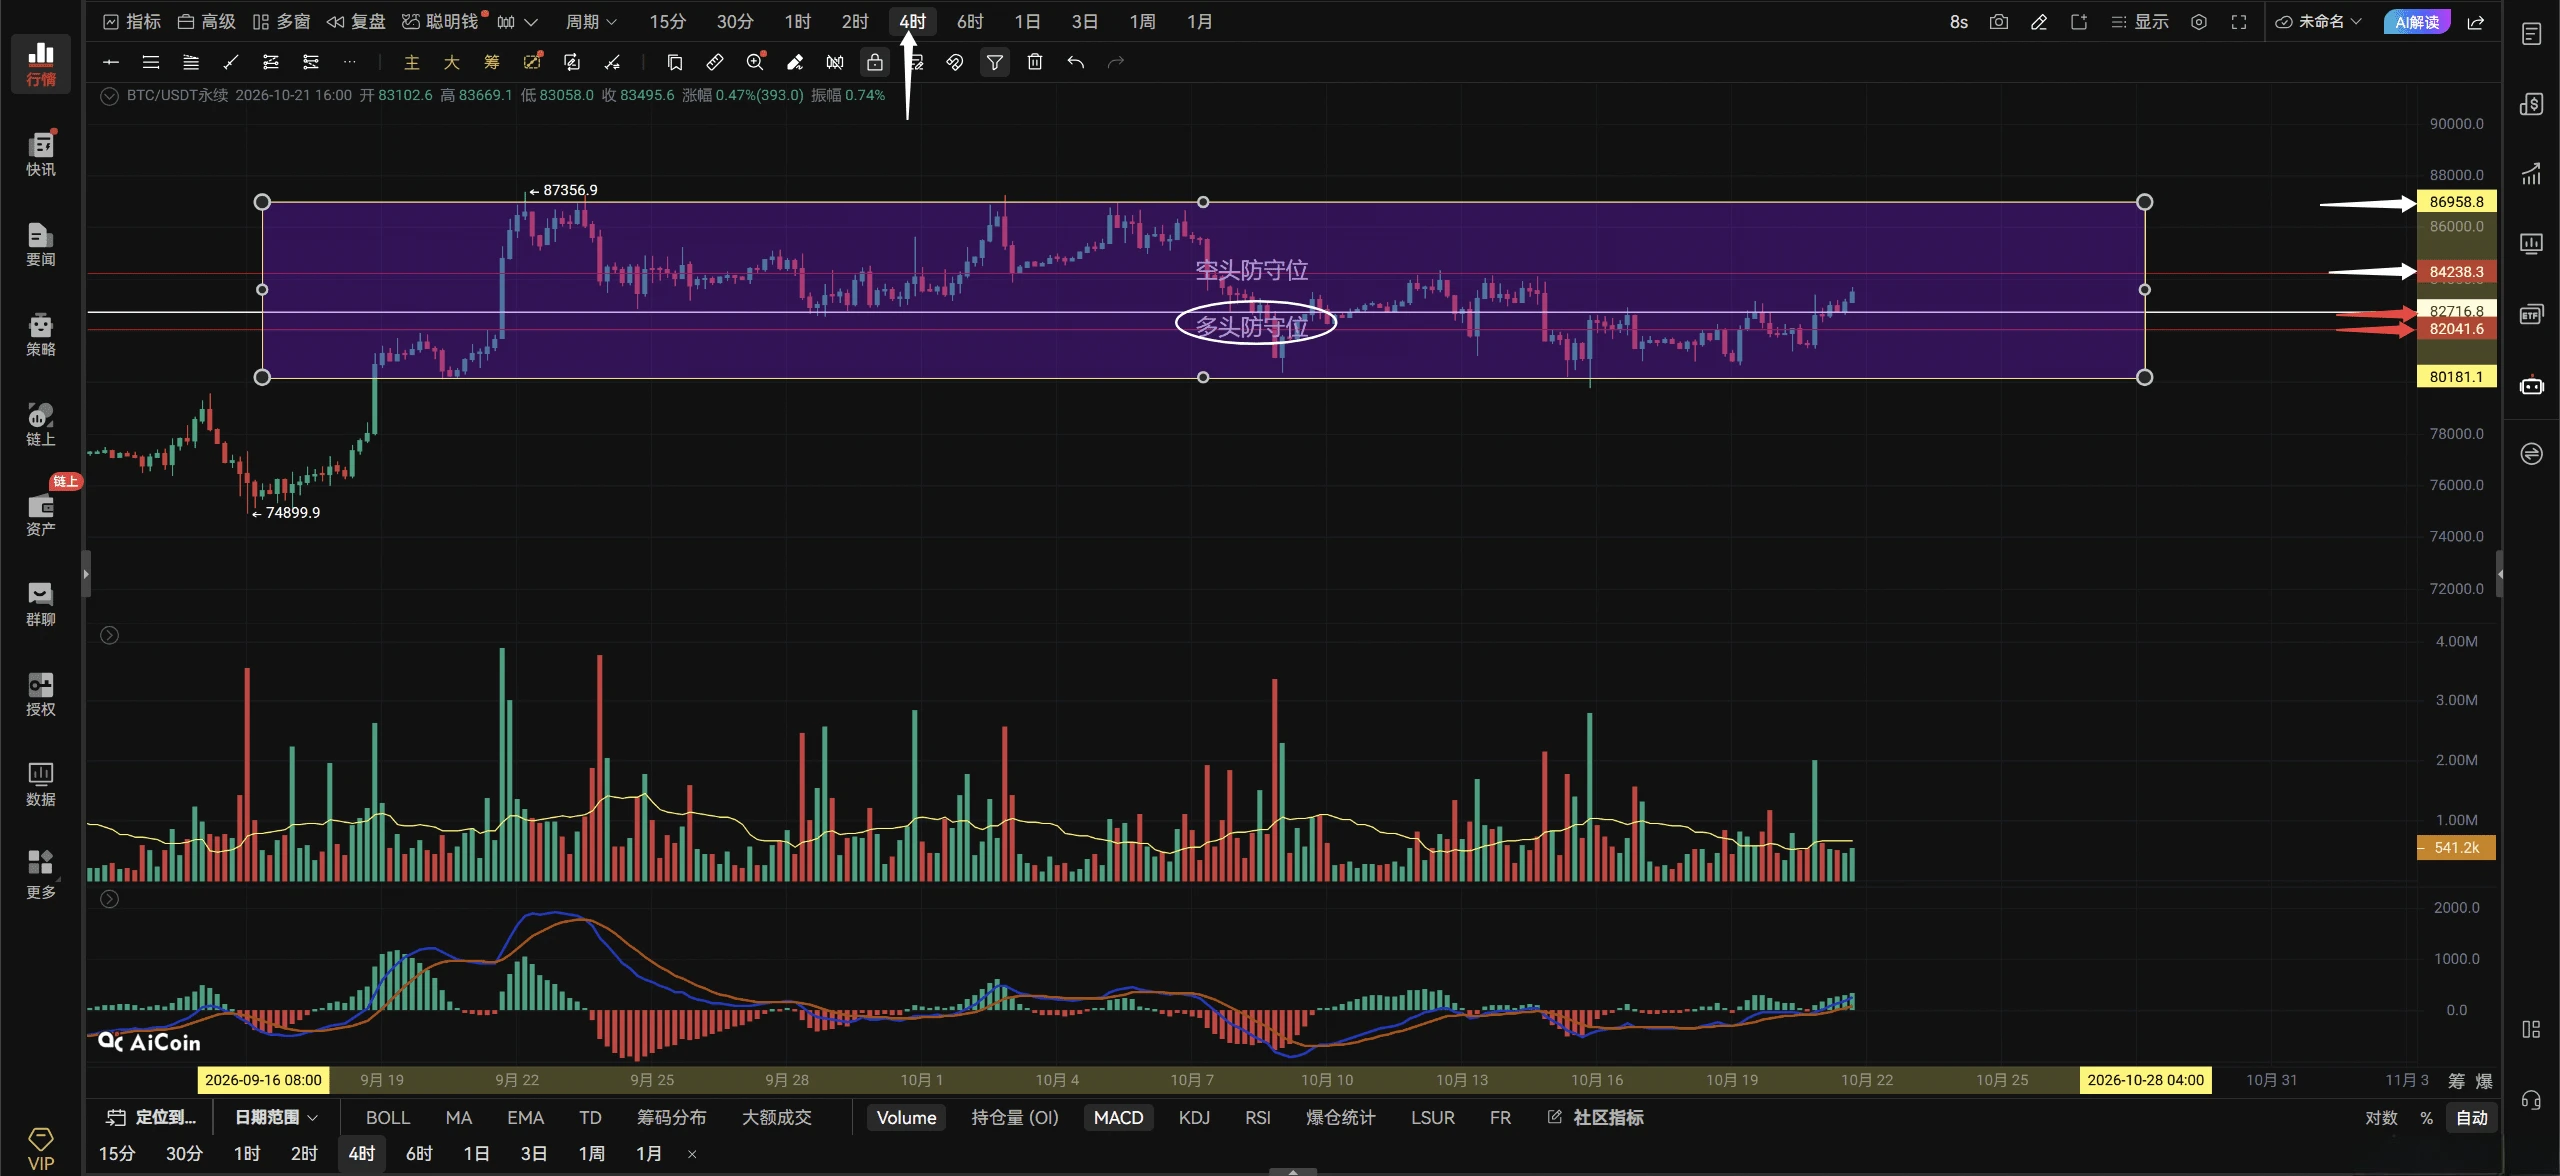Click the trash delete drawings icon
Screen dimensions: 2560x1176
pos(1035,62)
